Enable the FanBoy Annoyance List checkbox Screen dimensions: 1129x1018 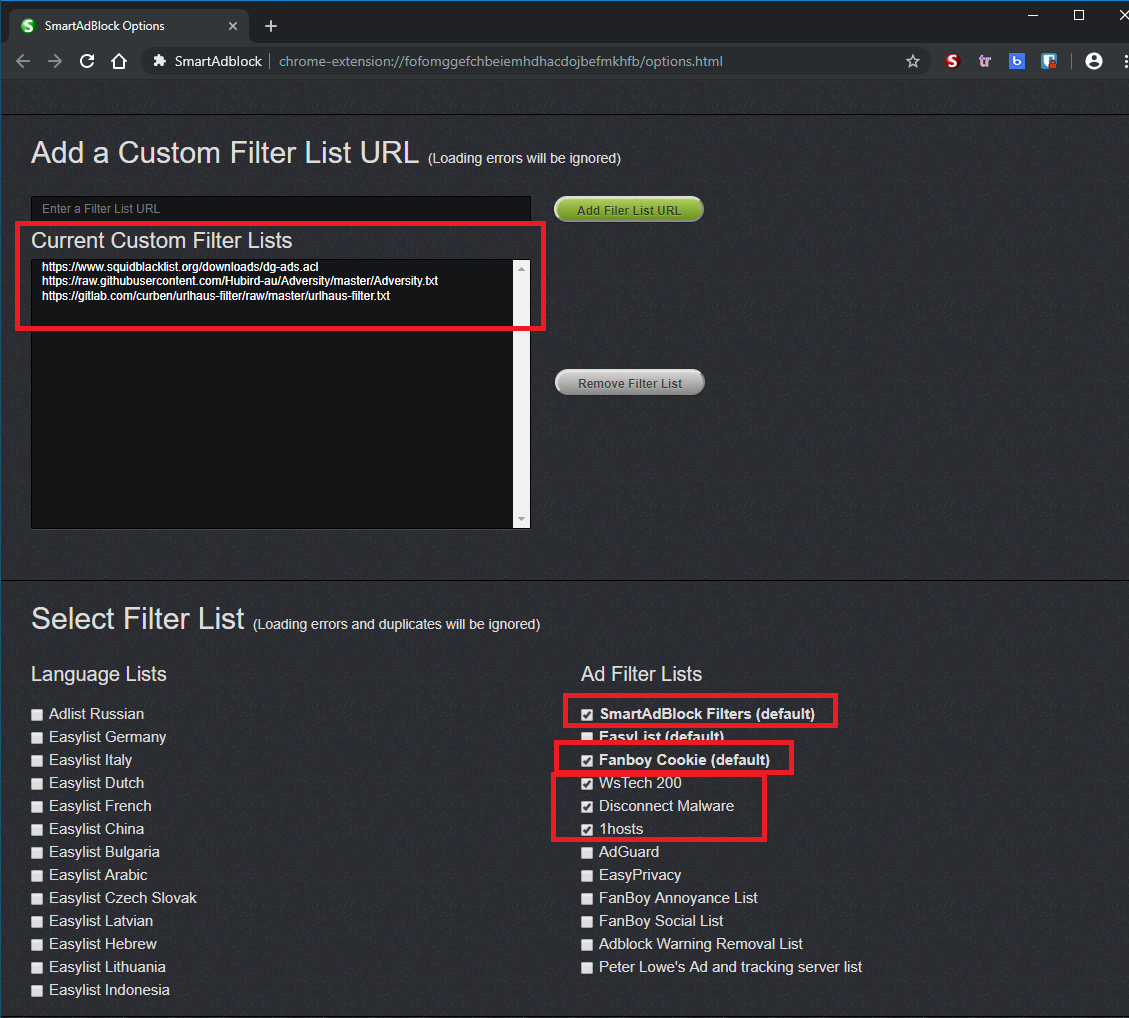(x=587, y=899)
